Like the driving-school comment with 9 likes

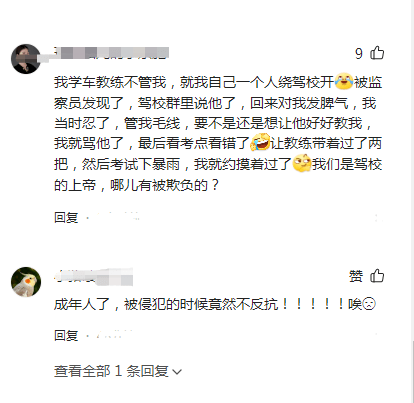tap(377, 53)
